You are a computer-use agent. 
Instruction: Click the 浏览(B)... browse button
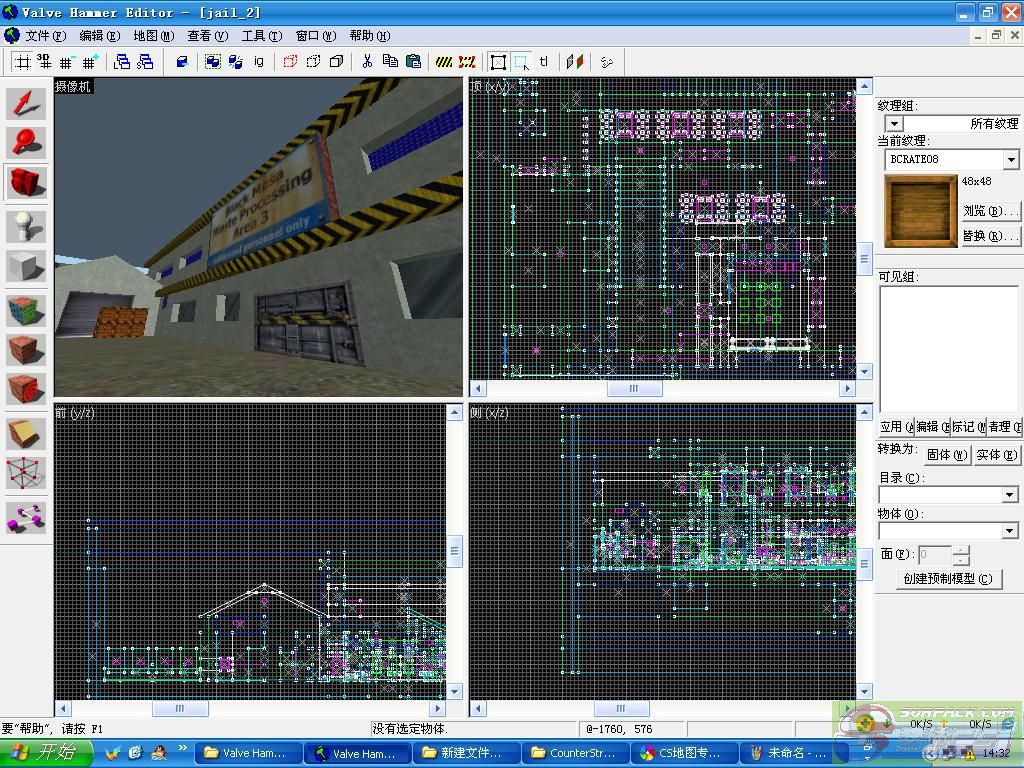[x=990, y=211]
